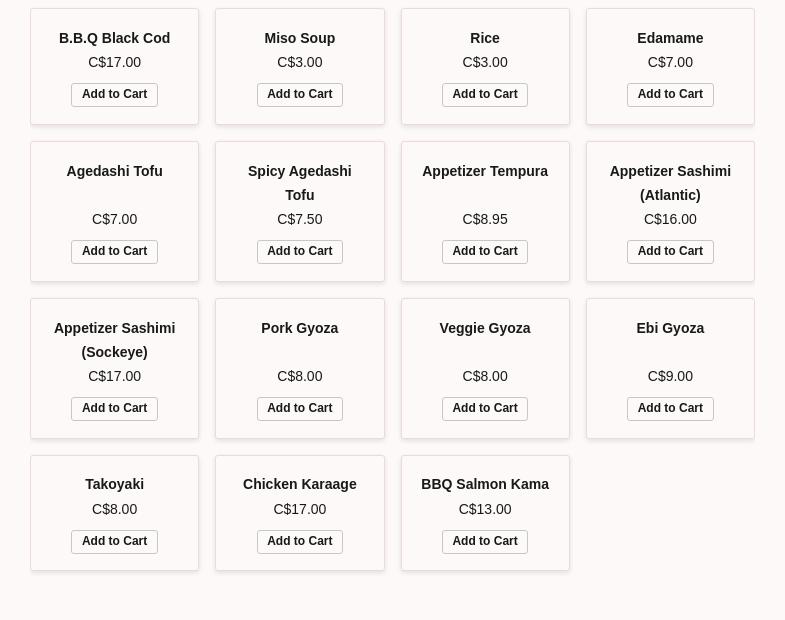The image size is (785, 620).
Task: Add Miso Soup to cart
Action: (299, 95)
